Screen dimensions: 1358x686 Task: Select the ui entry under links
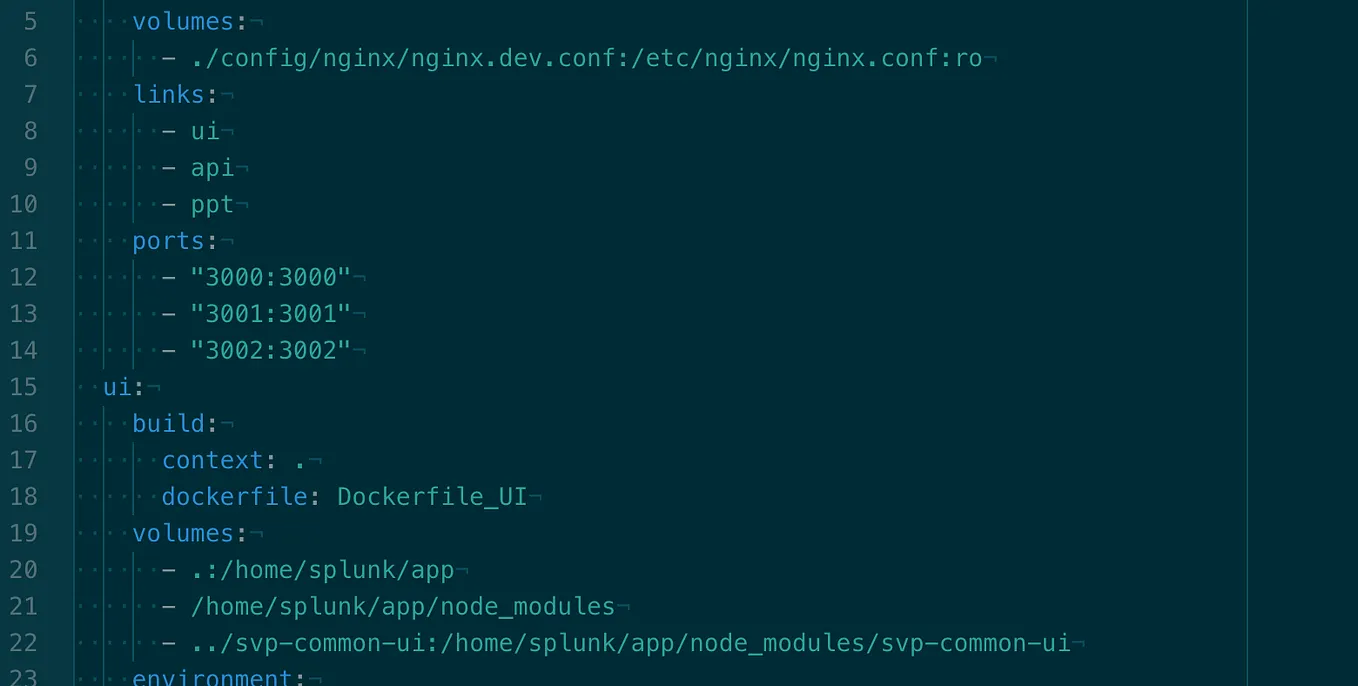click(x=205, y=131)
